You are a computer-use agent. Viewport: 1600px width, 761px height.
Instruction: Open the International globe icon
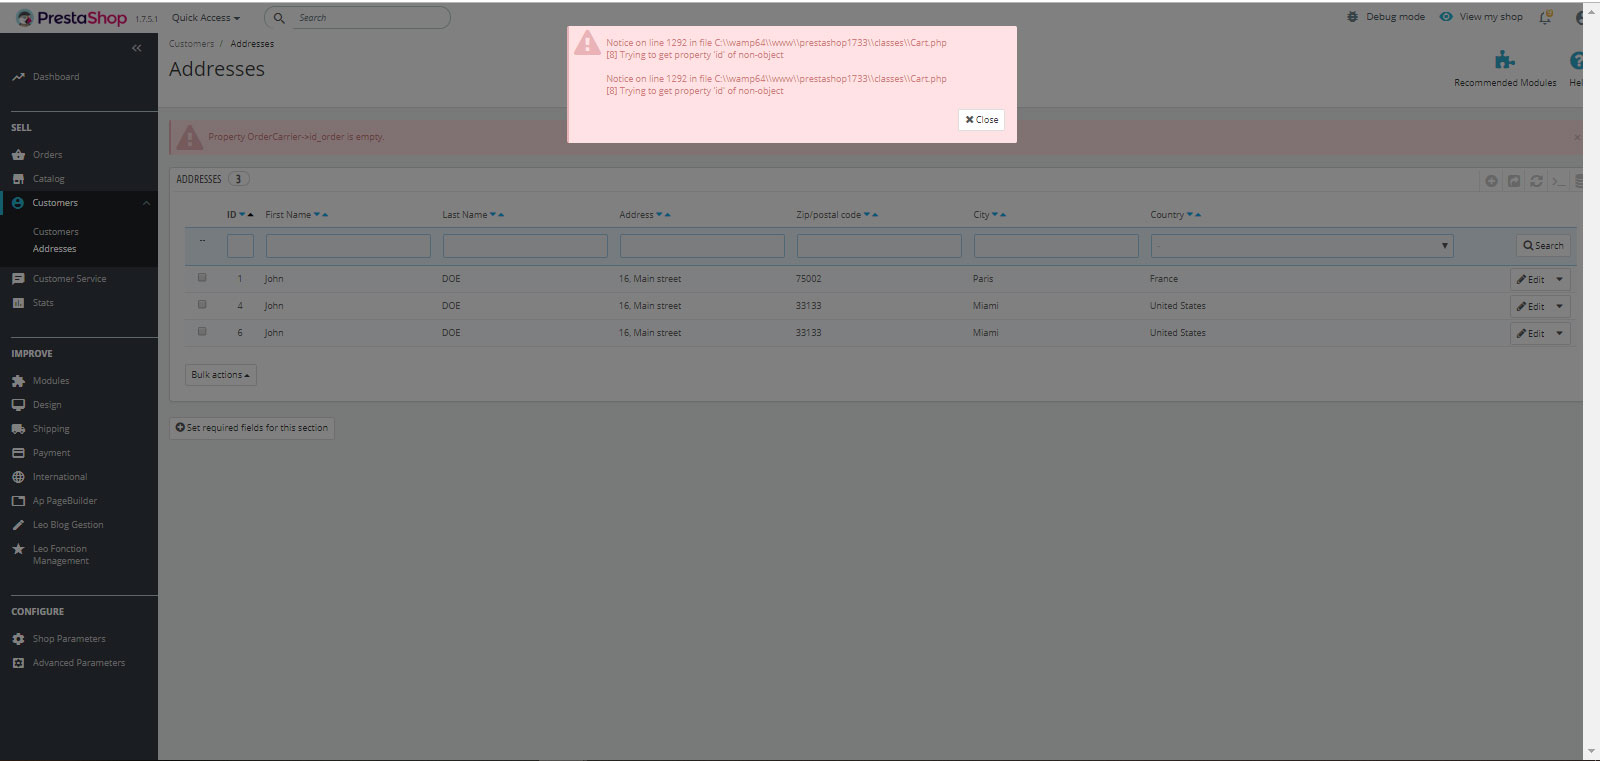pyautogui.click(x=18, y=477)
